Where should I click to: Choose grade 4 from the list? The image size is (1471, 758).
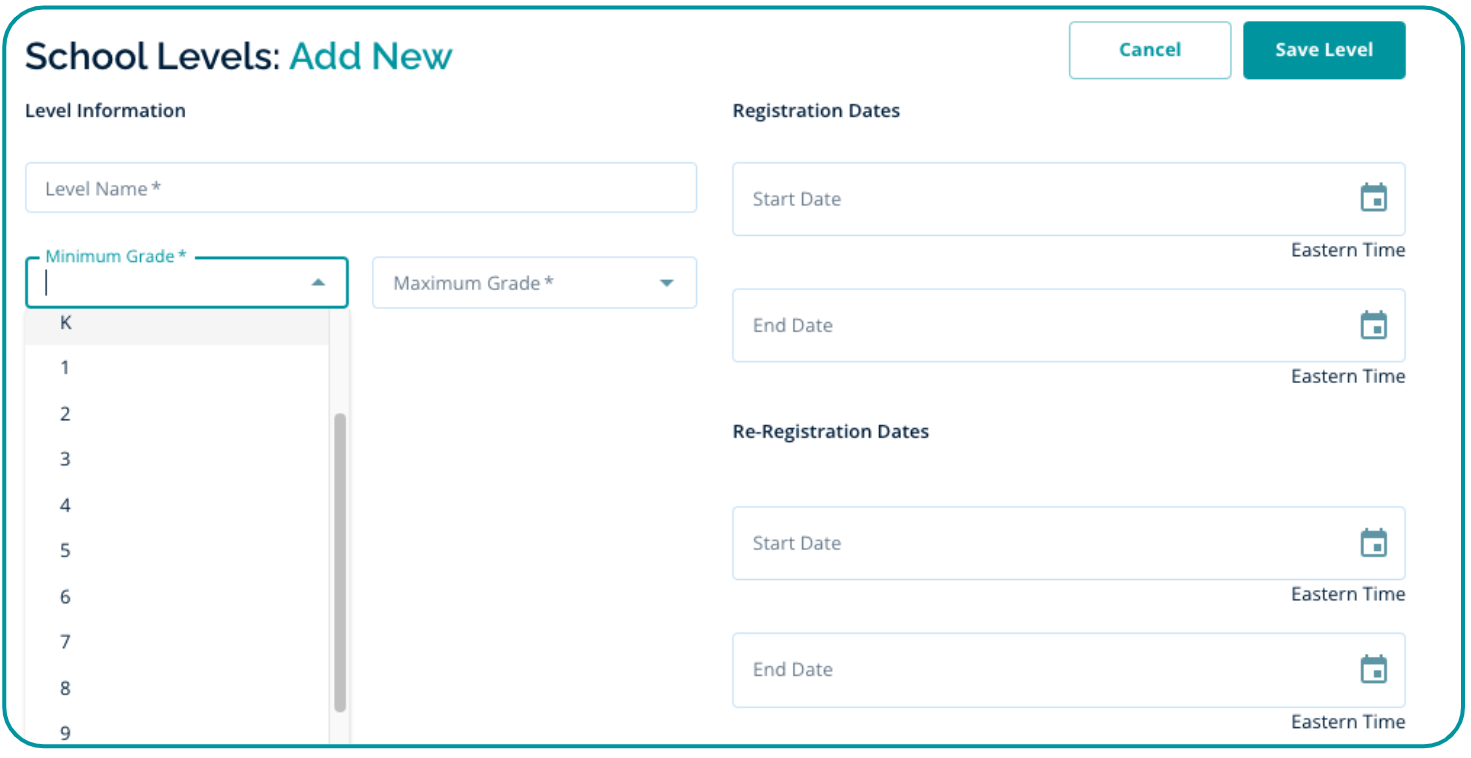point(66,506)
